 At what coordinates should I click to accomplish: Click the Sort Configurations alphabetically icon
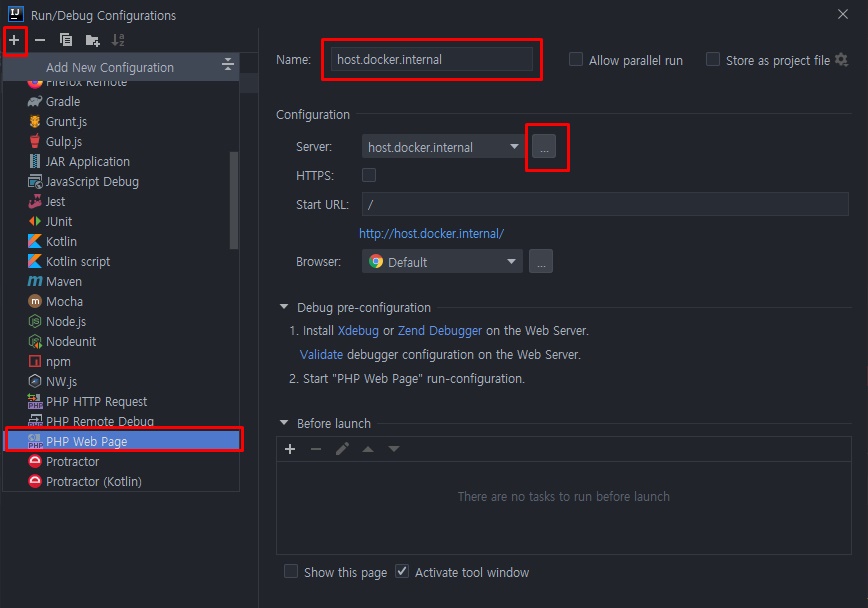118,40
